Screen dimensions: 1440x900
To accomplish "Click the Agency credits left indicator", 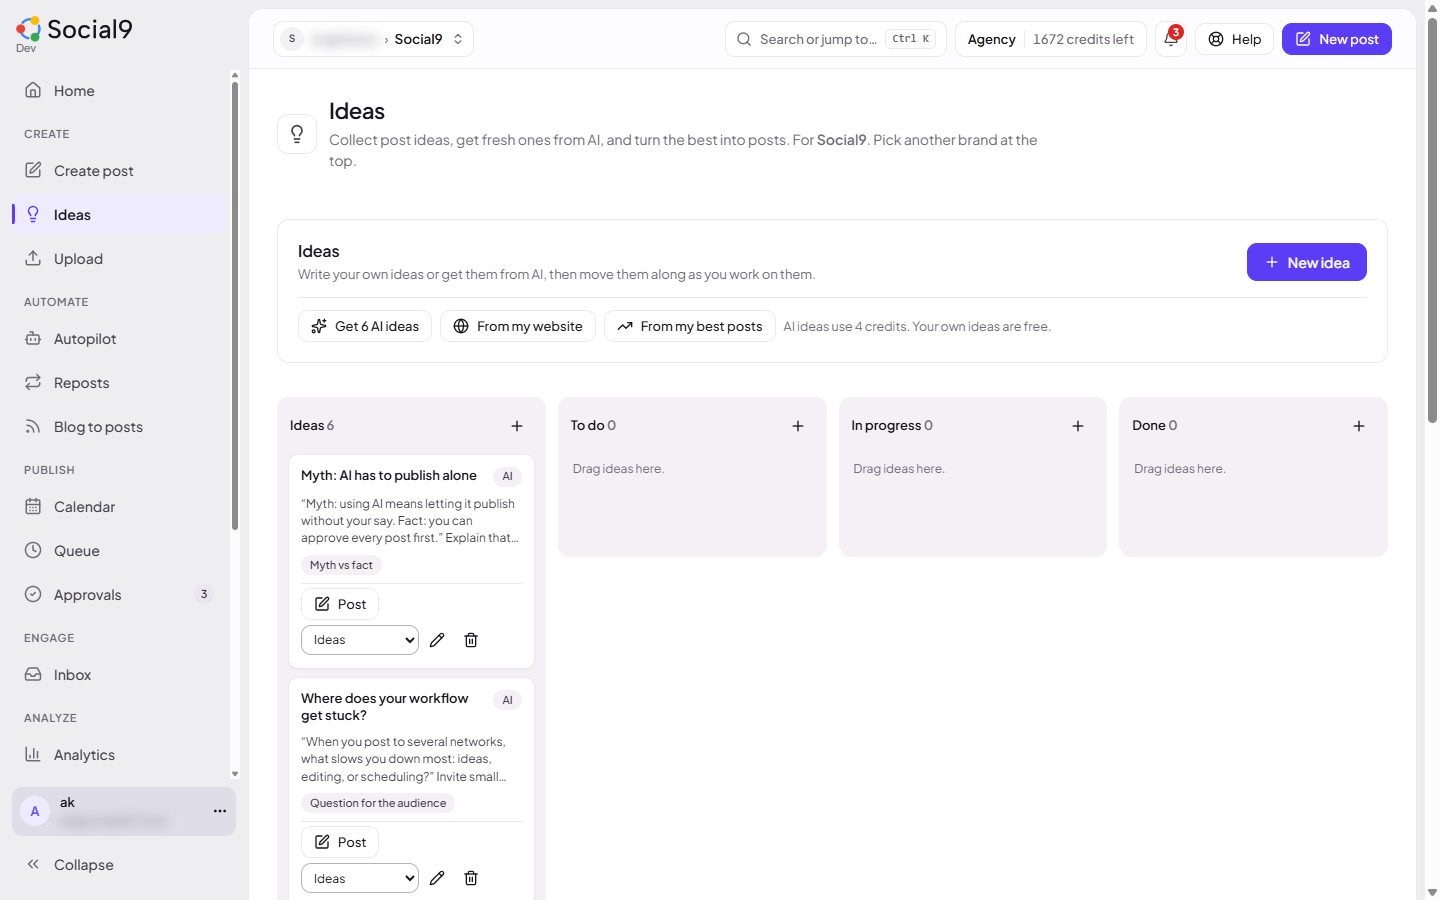I will [1050, 39].
